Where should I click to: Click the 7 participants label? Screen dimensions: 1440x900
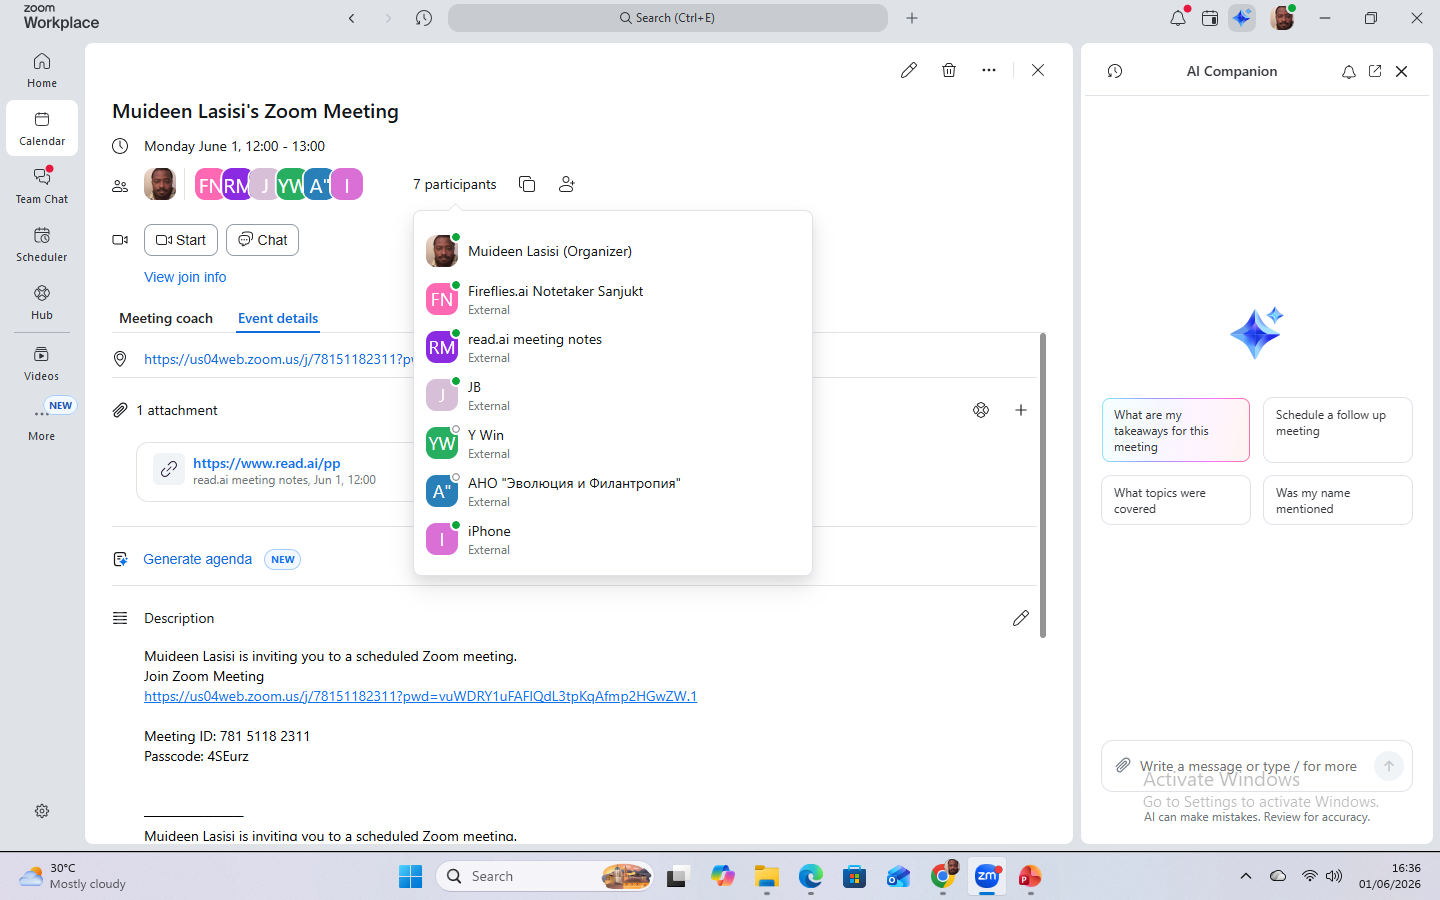point(455,184)
